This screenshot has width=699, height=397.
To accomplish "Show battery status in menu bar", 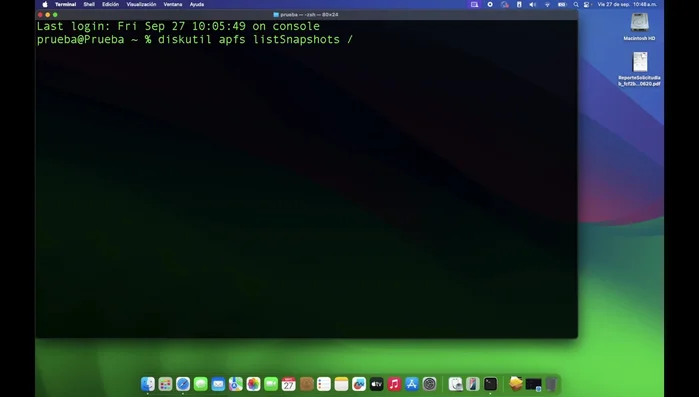I will (x=562, y=4).
